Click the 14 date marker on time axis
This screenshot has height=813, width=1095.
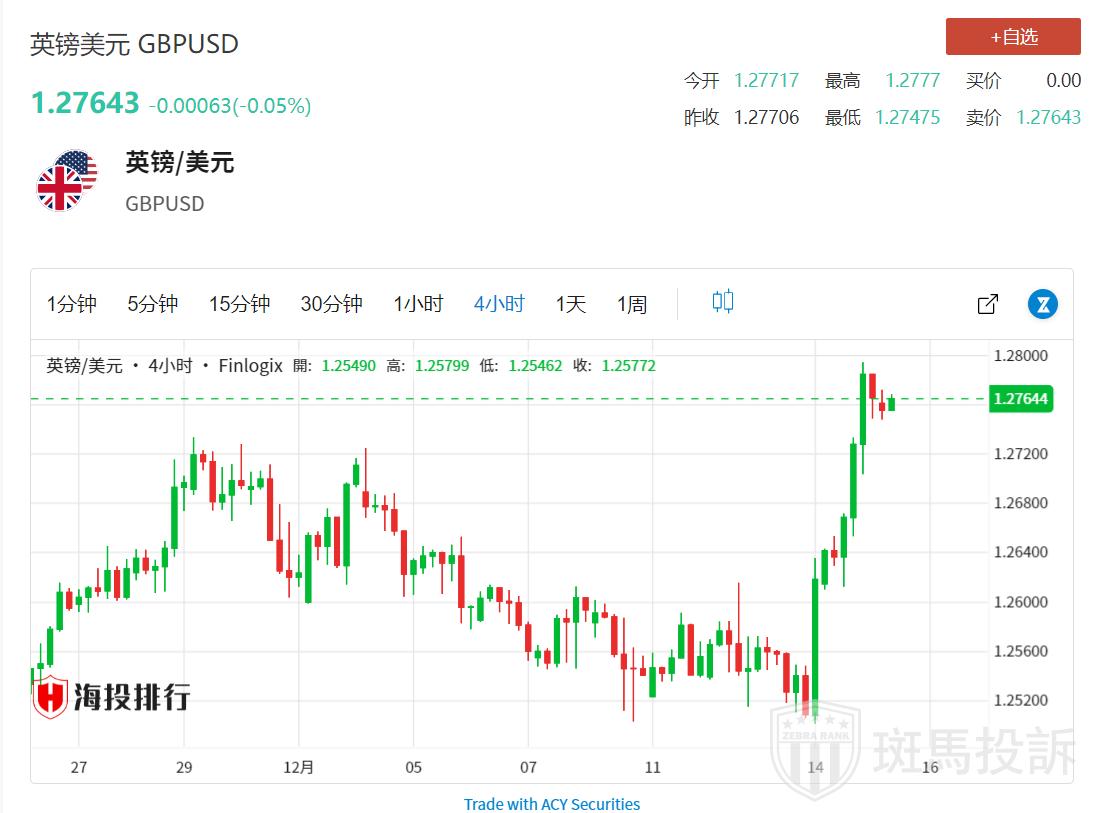point(815,768)
